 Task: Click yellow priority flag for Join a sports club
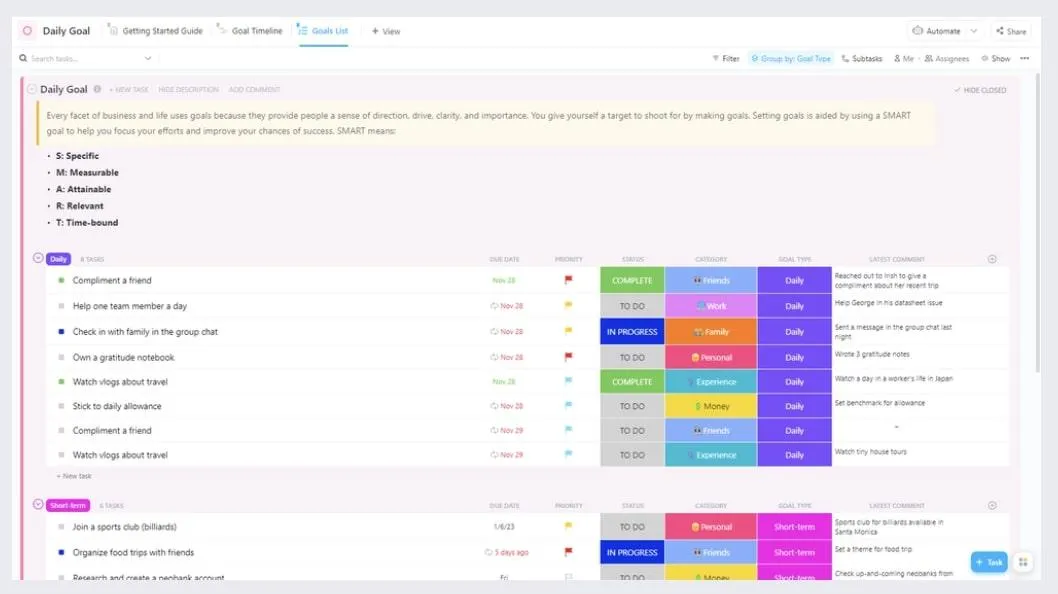pos(568,526)
